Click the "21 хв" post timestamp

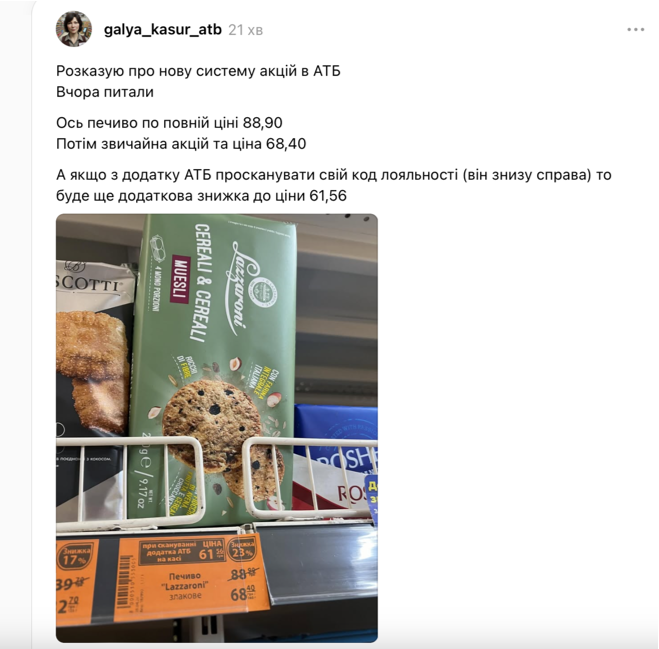pyautogui.click(x=245, y=30)
